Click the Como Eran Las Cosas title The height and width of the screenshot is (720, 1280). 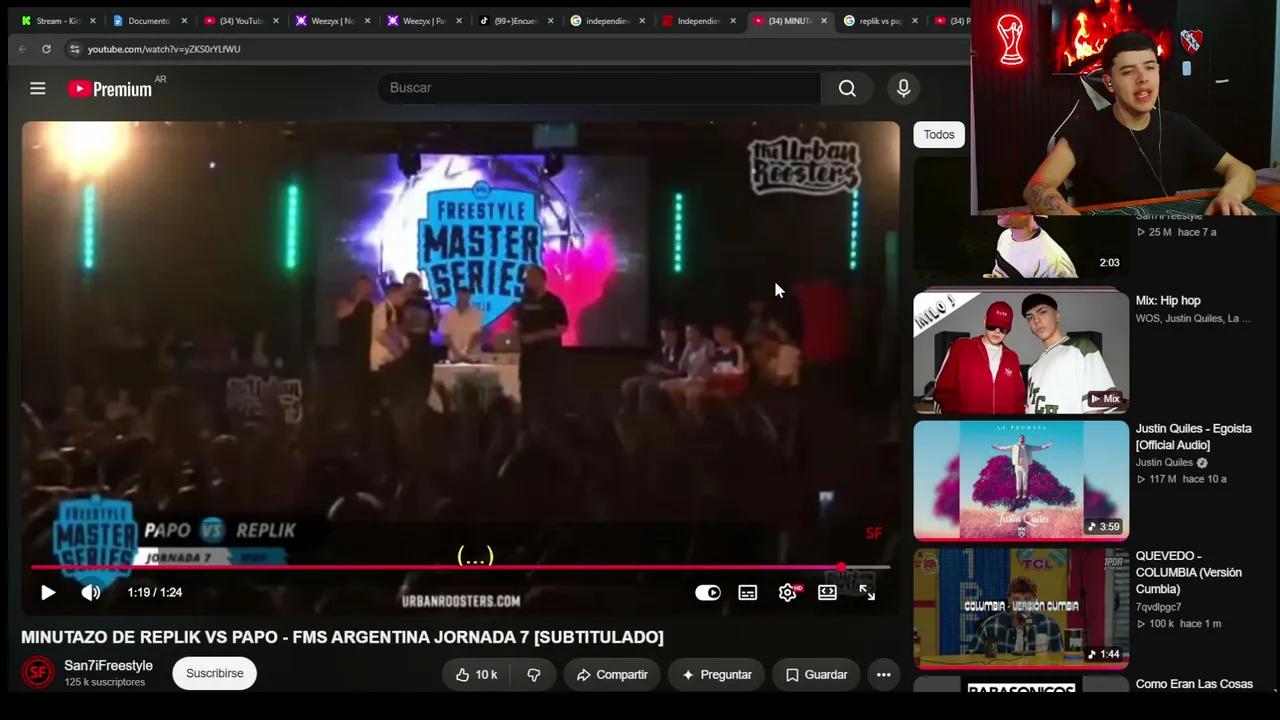click(x=1194, y=684)
